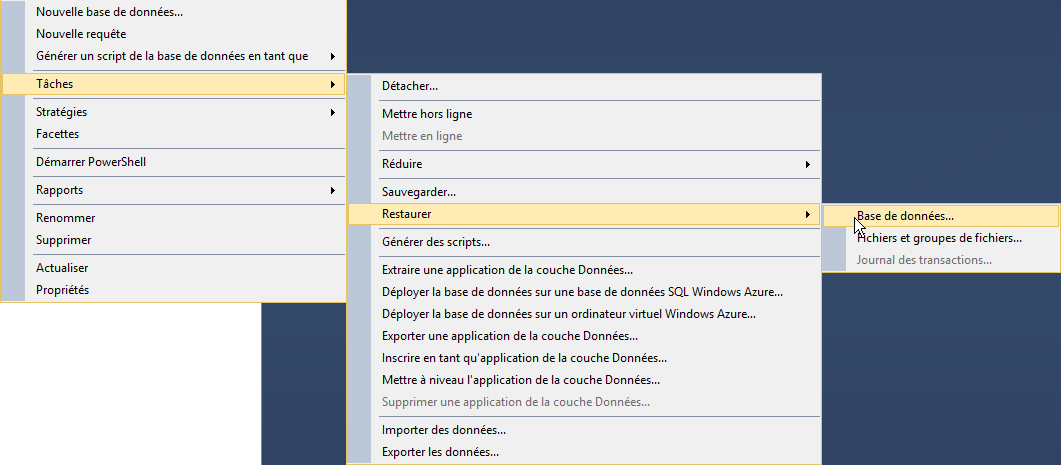This screenshot has height=465, width=1061.
Task: Open 'Propriétés' of the database
Action: point(62,290)
